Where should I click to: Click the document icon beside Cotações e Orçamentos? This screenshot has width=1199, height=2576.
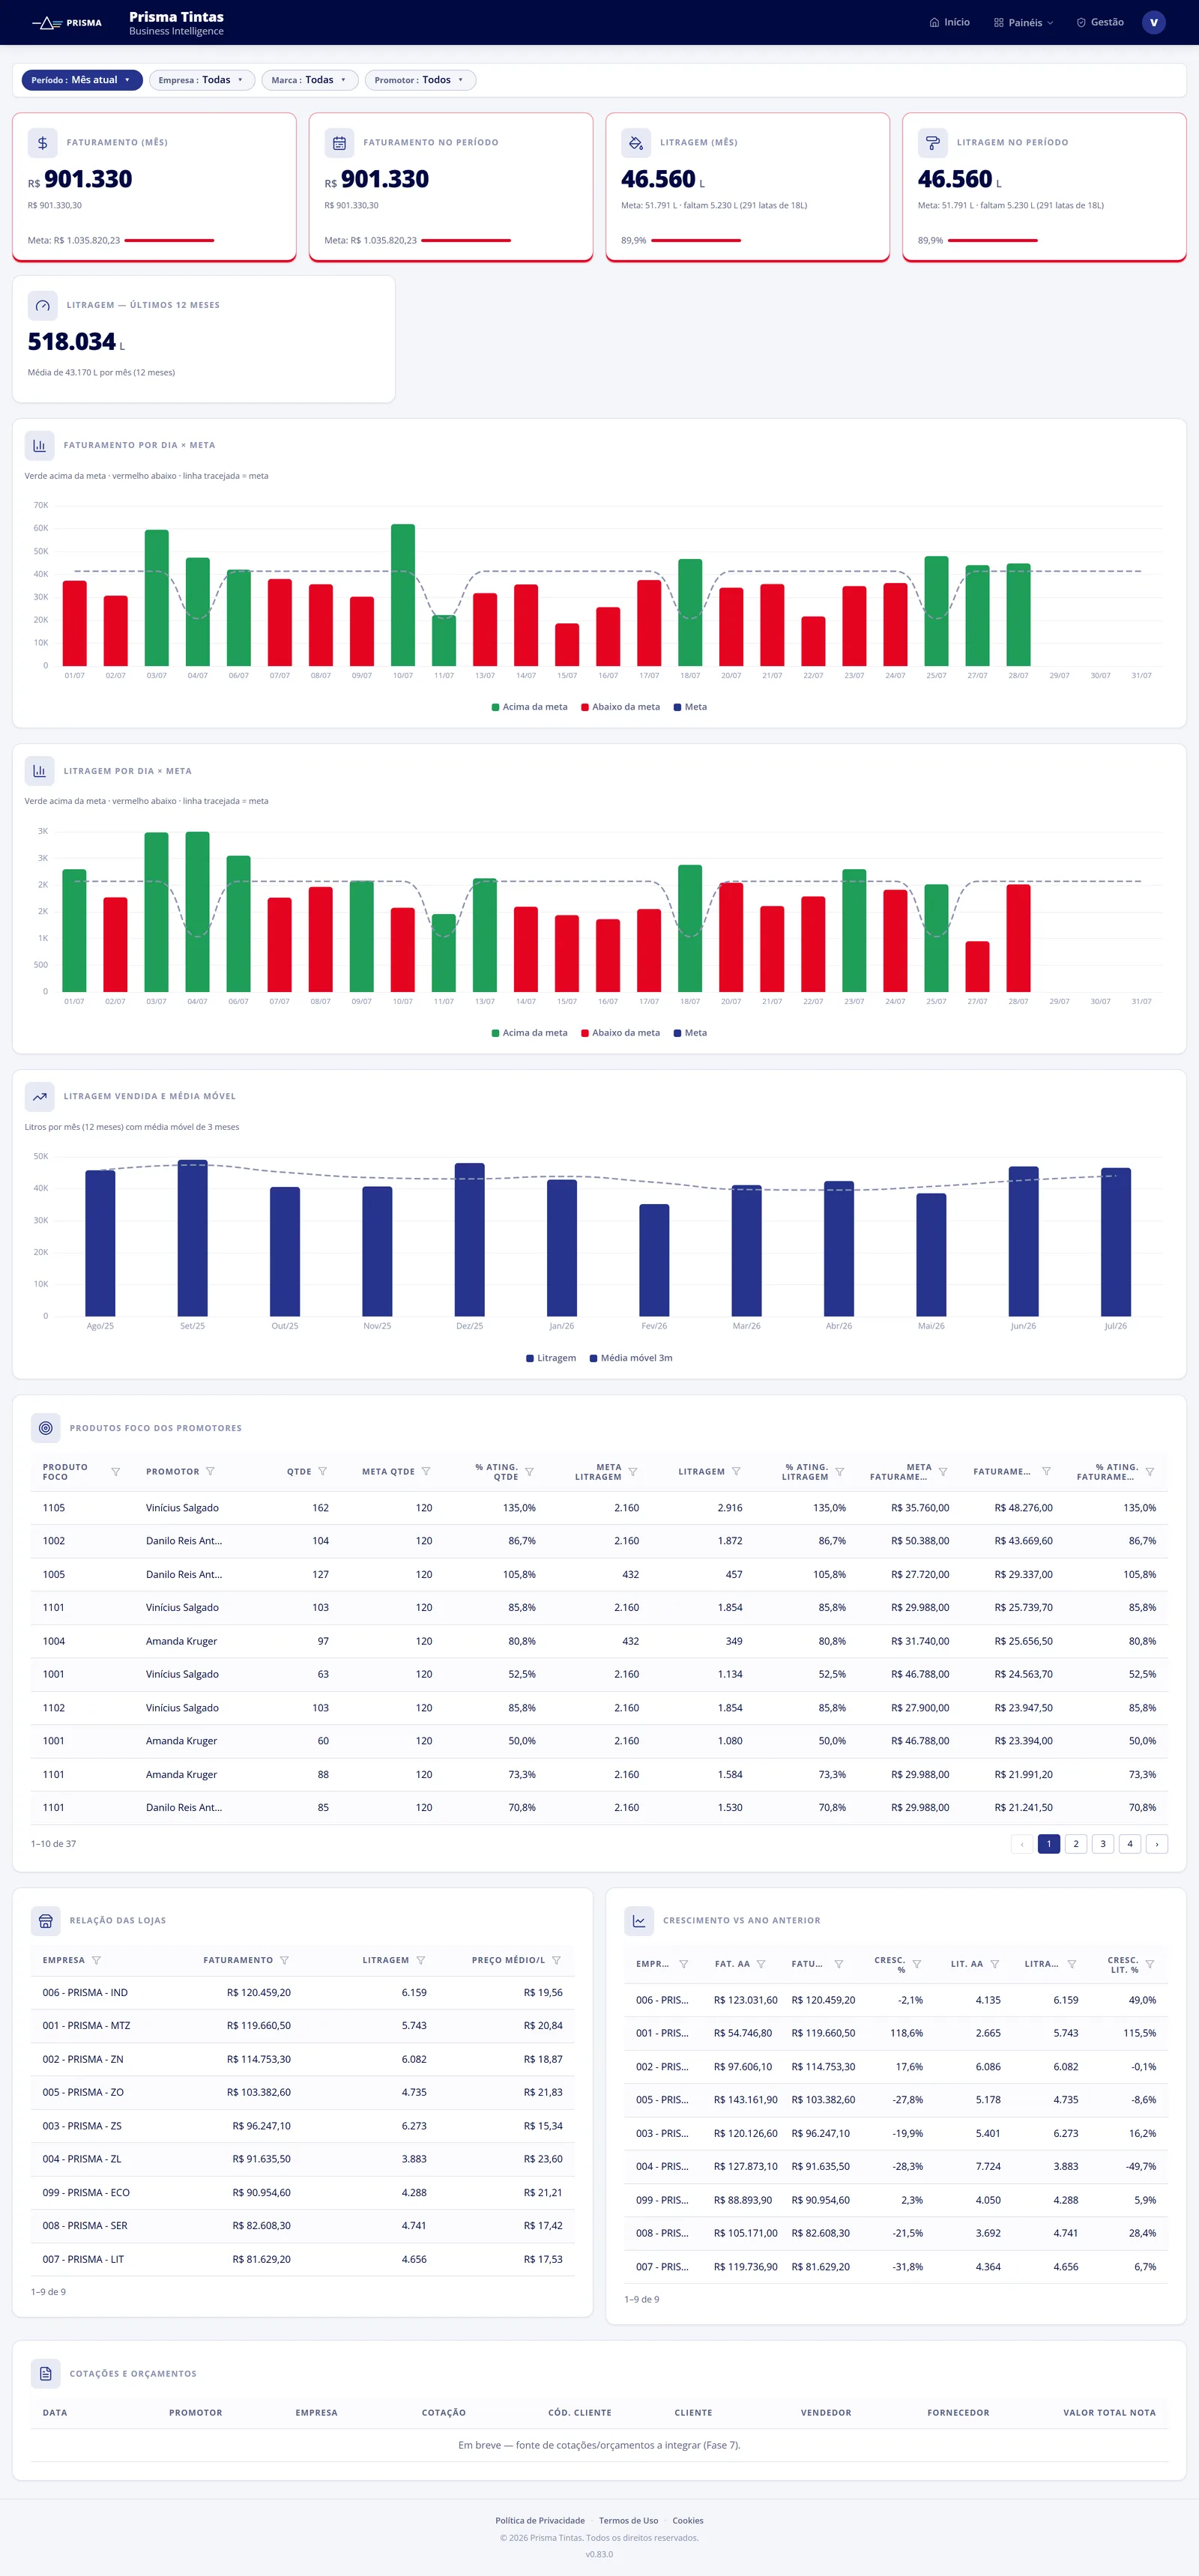click(45, 2373)
